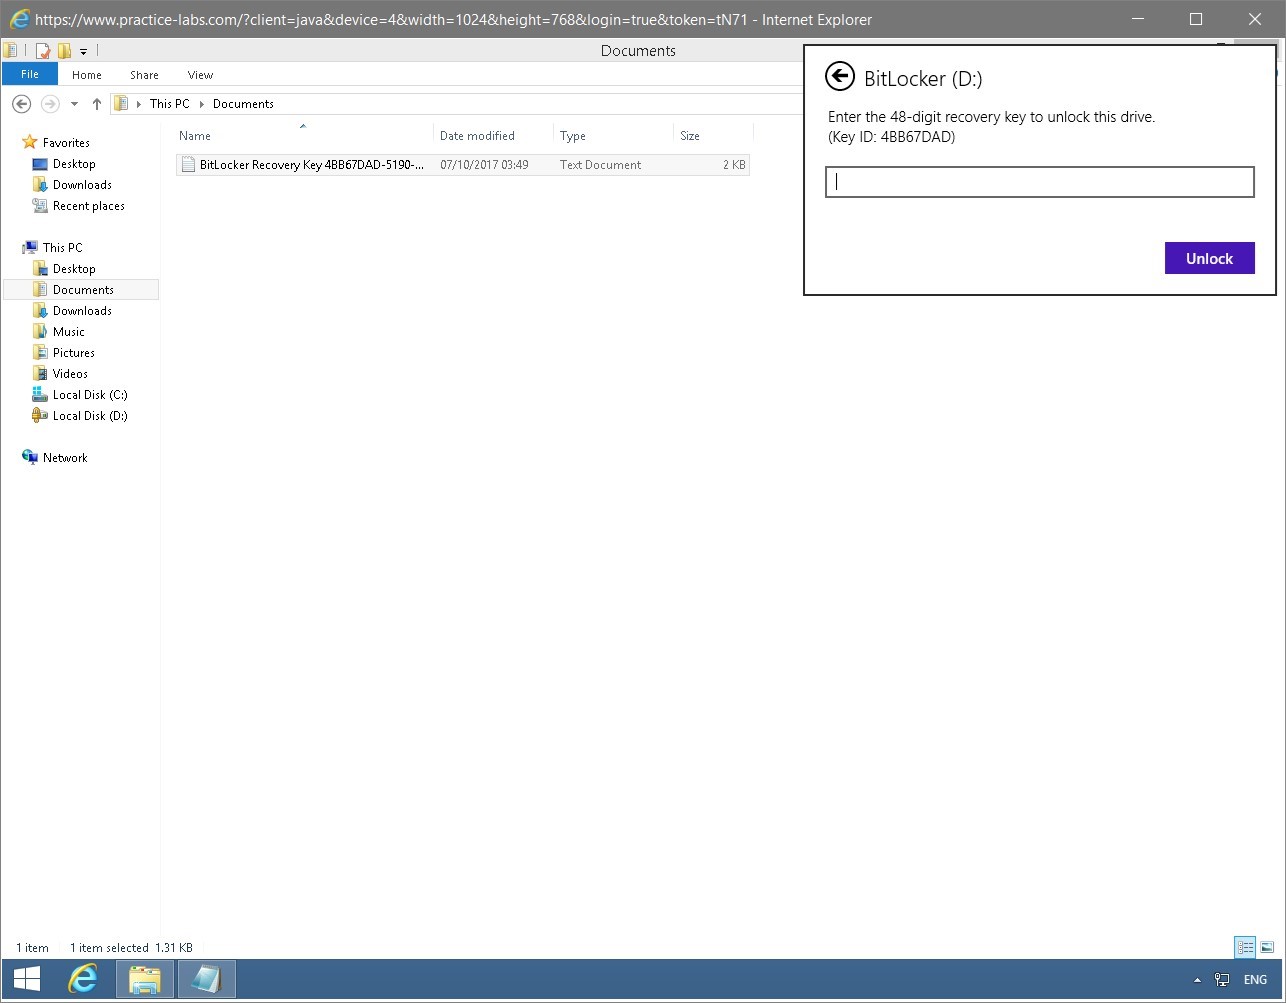This screenshot has height=1003, width=1286.
Task: Open File Explorer from the taskbar
Action: [x=144, y=979]
